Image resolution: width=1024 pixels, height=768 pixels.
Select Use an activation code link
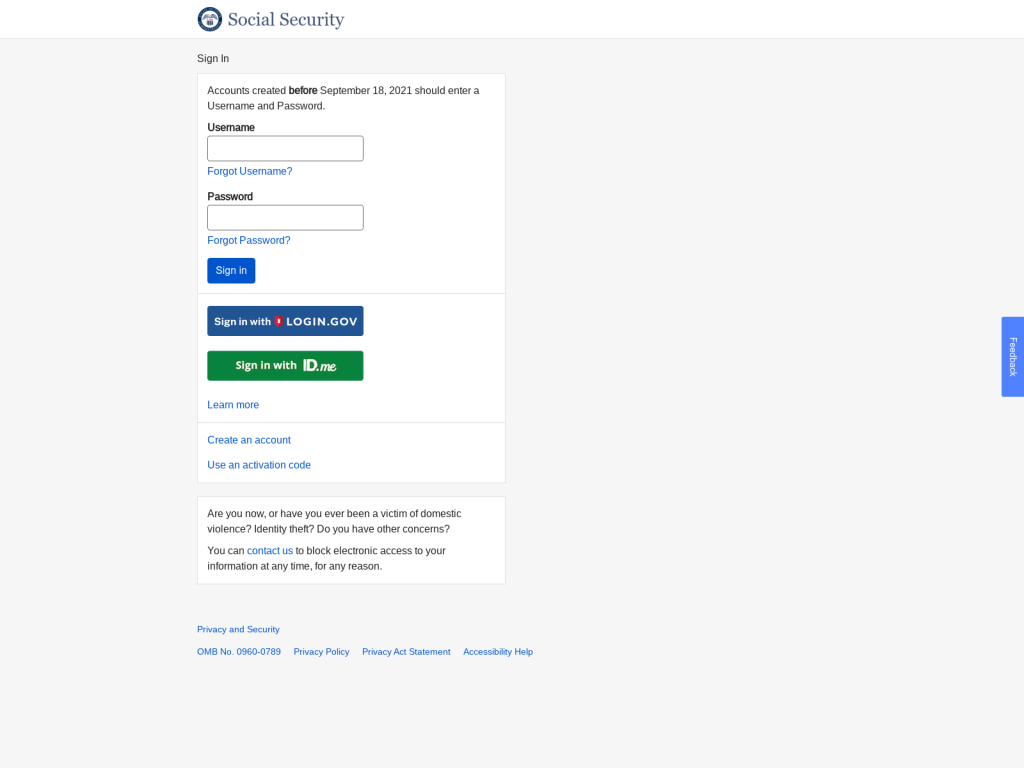point(259,465)
